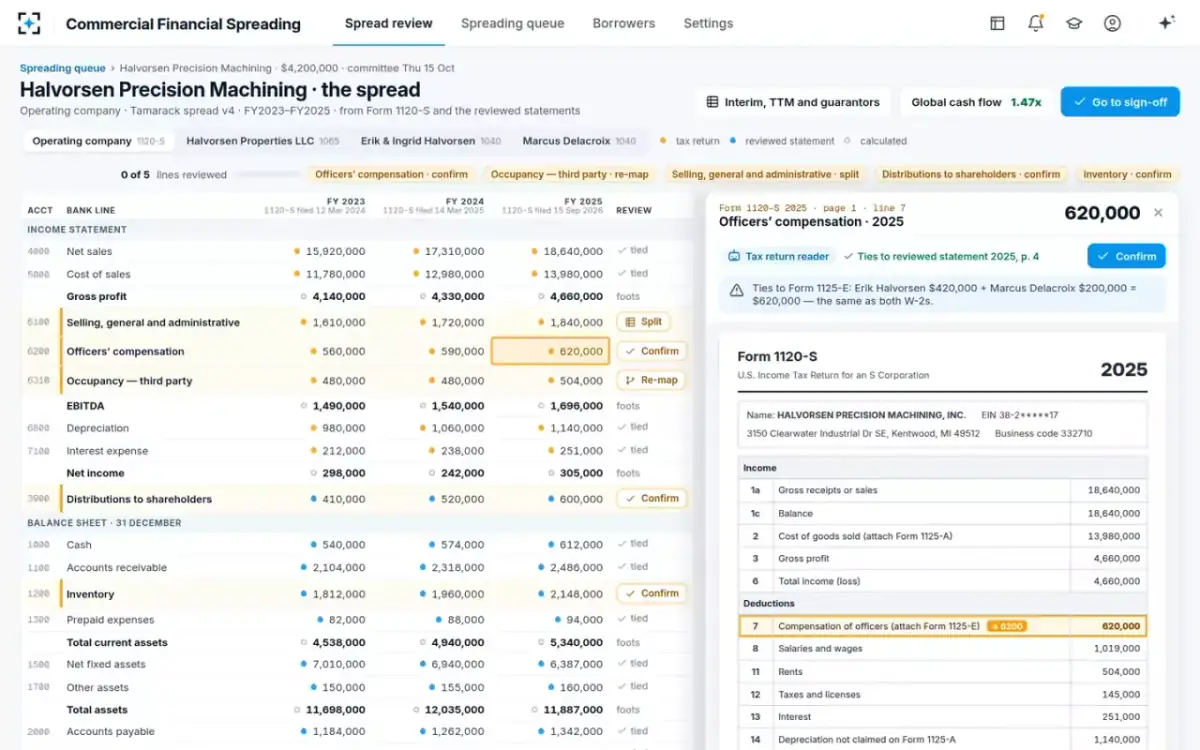Open the layout panel icon

click(997, 23)
